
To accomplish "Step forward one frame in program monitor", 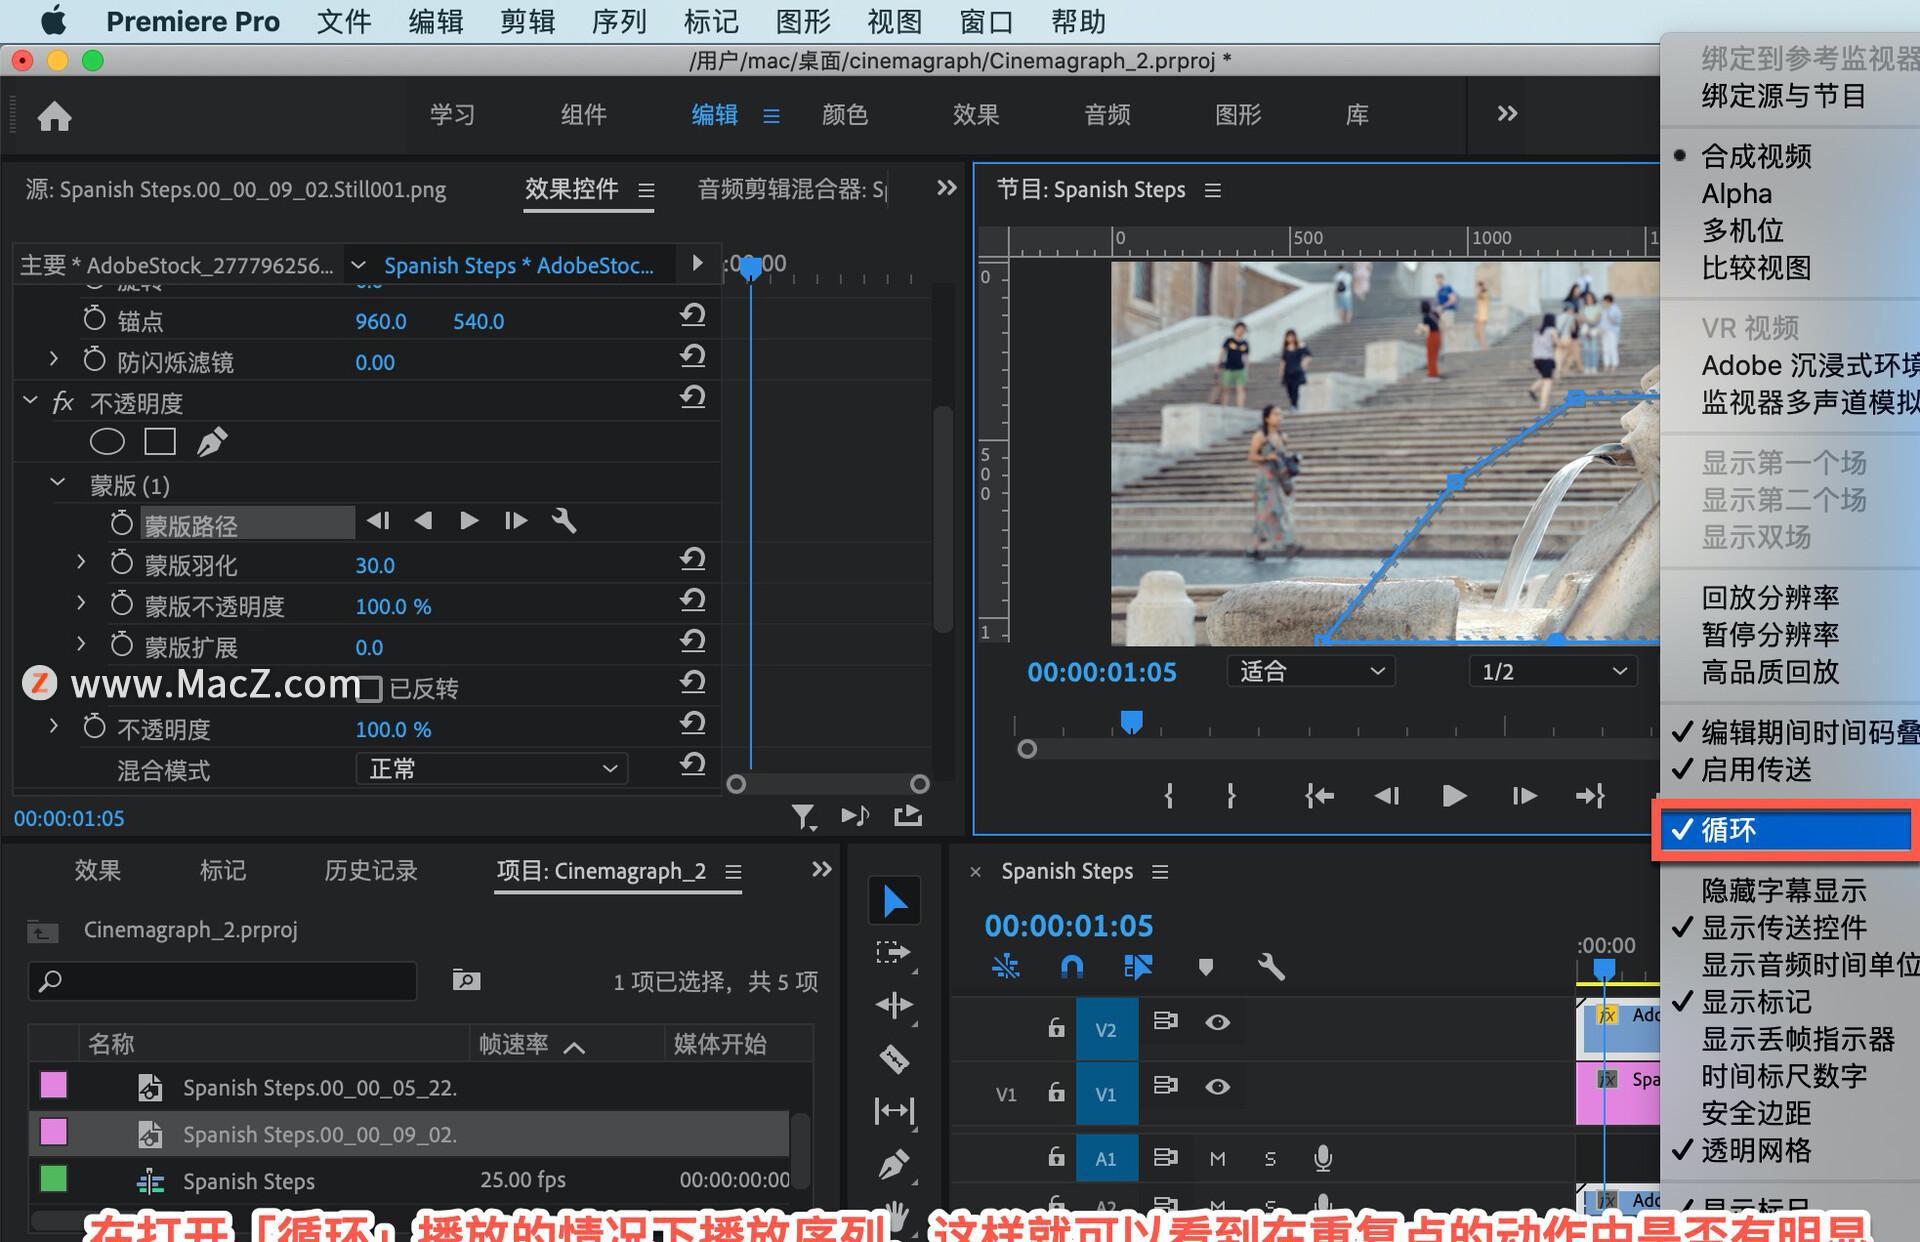I will coord(1523,796).
